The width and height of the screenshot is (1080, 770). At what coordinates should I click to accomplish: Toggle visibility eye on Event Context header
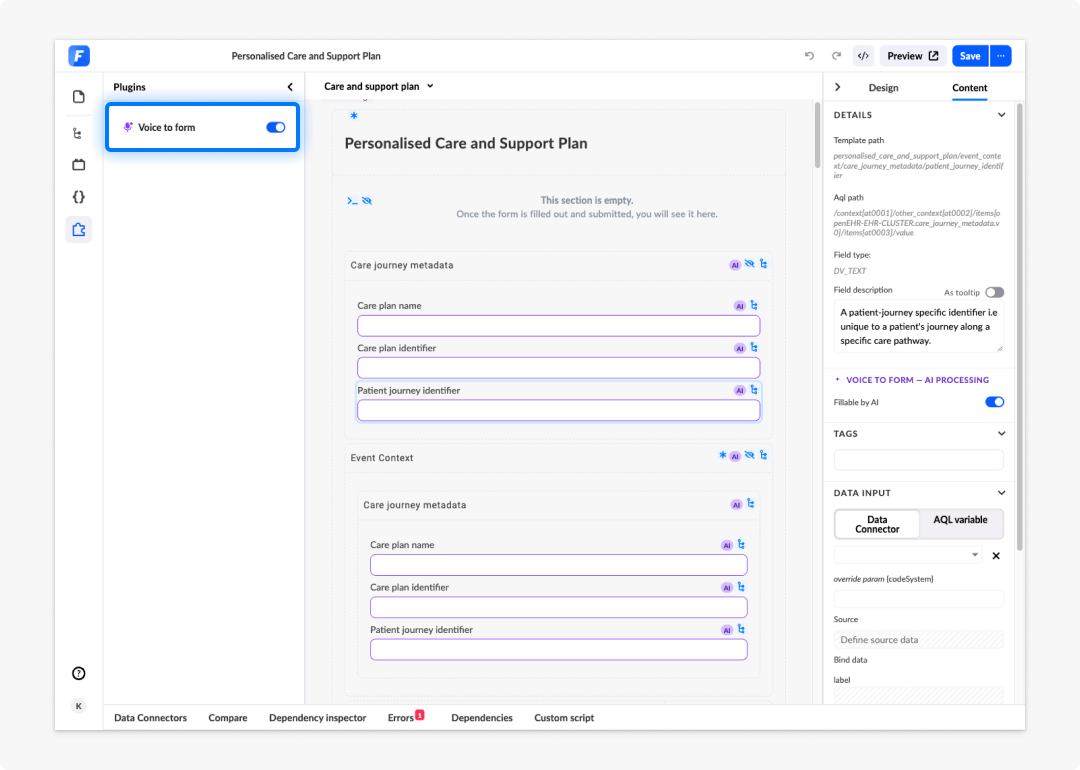749,455
